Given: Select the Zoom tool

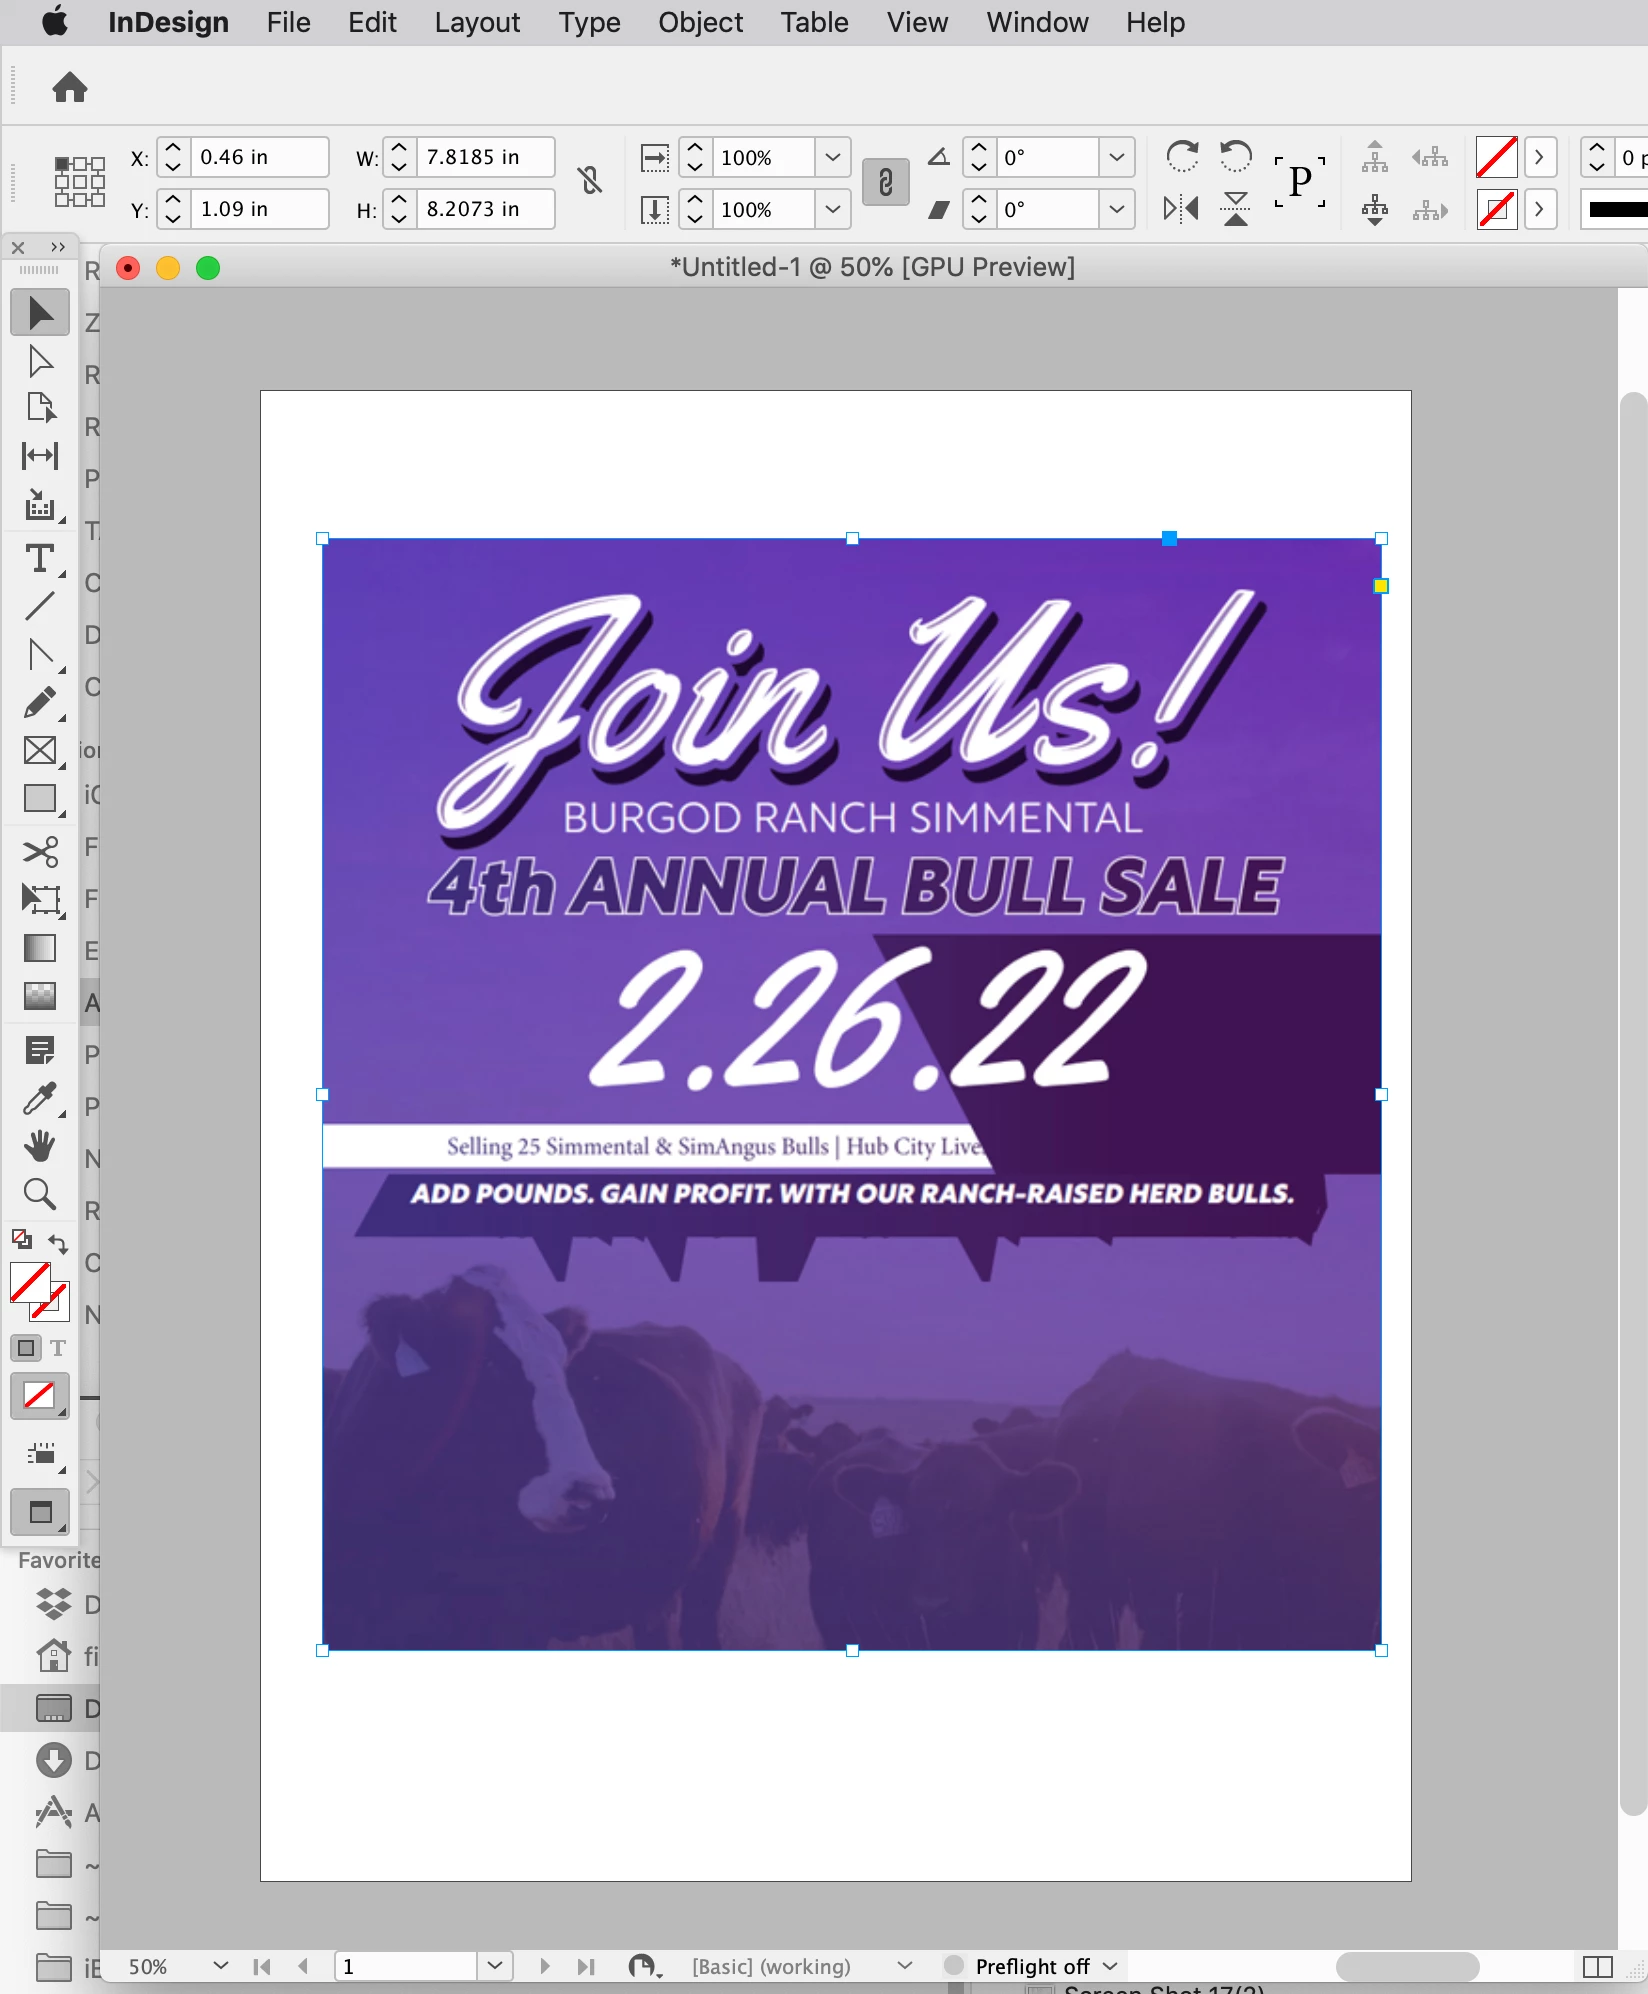Looking at the screenshot, I should point(40,1194).
